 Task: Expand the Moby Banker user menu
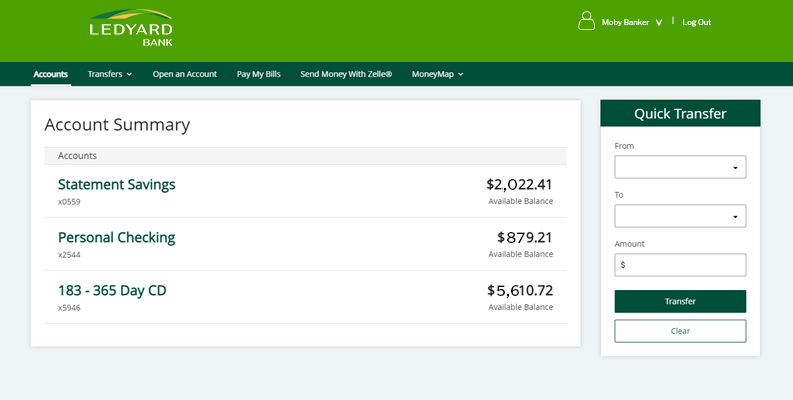632,22
